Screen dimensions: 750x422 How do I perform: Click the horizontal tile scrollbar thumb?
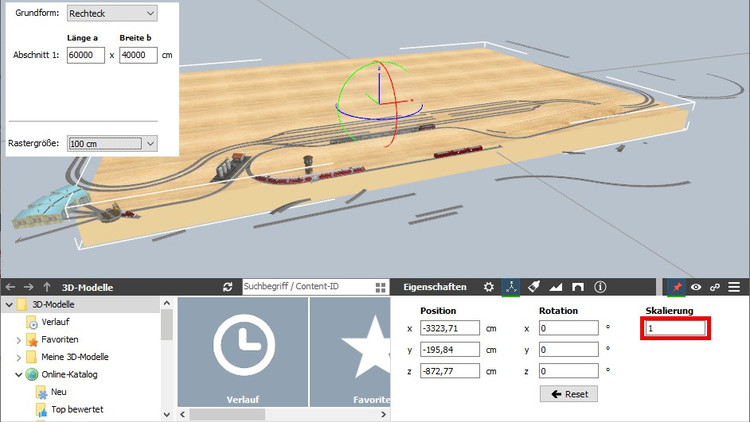(x=227, y=414)
